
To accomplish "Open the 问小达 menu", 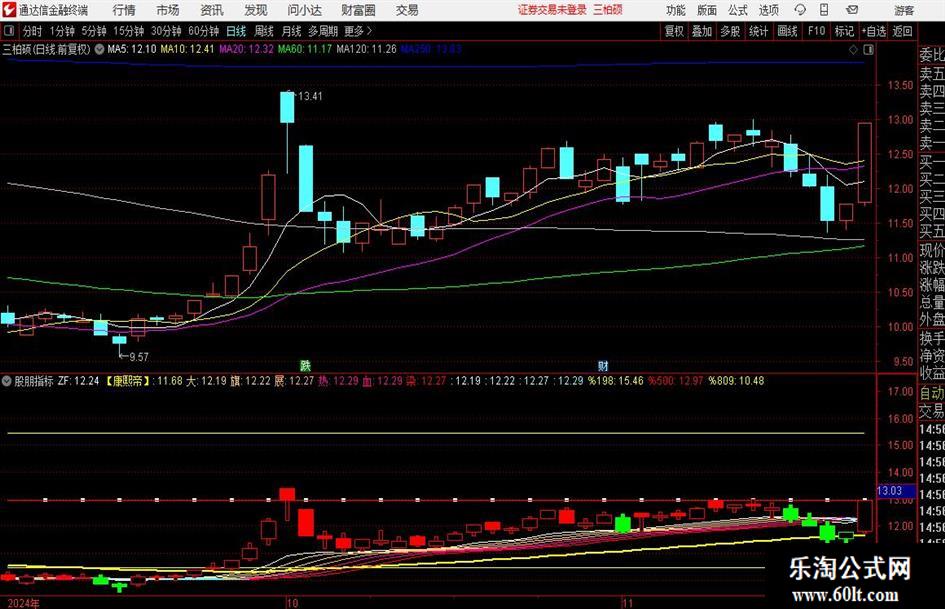I will click(x=304, y=10).
